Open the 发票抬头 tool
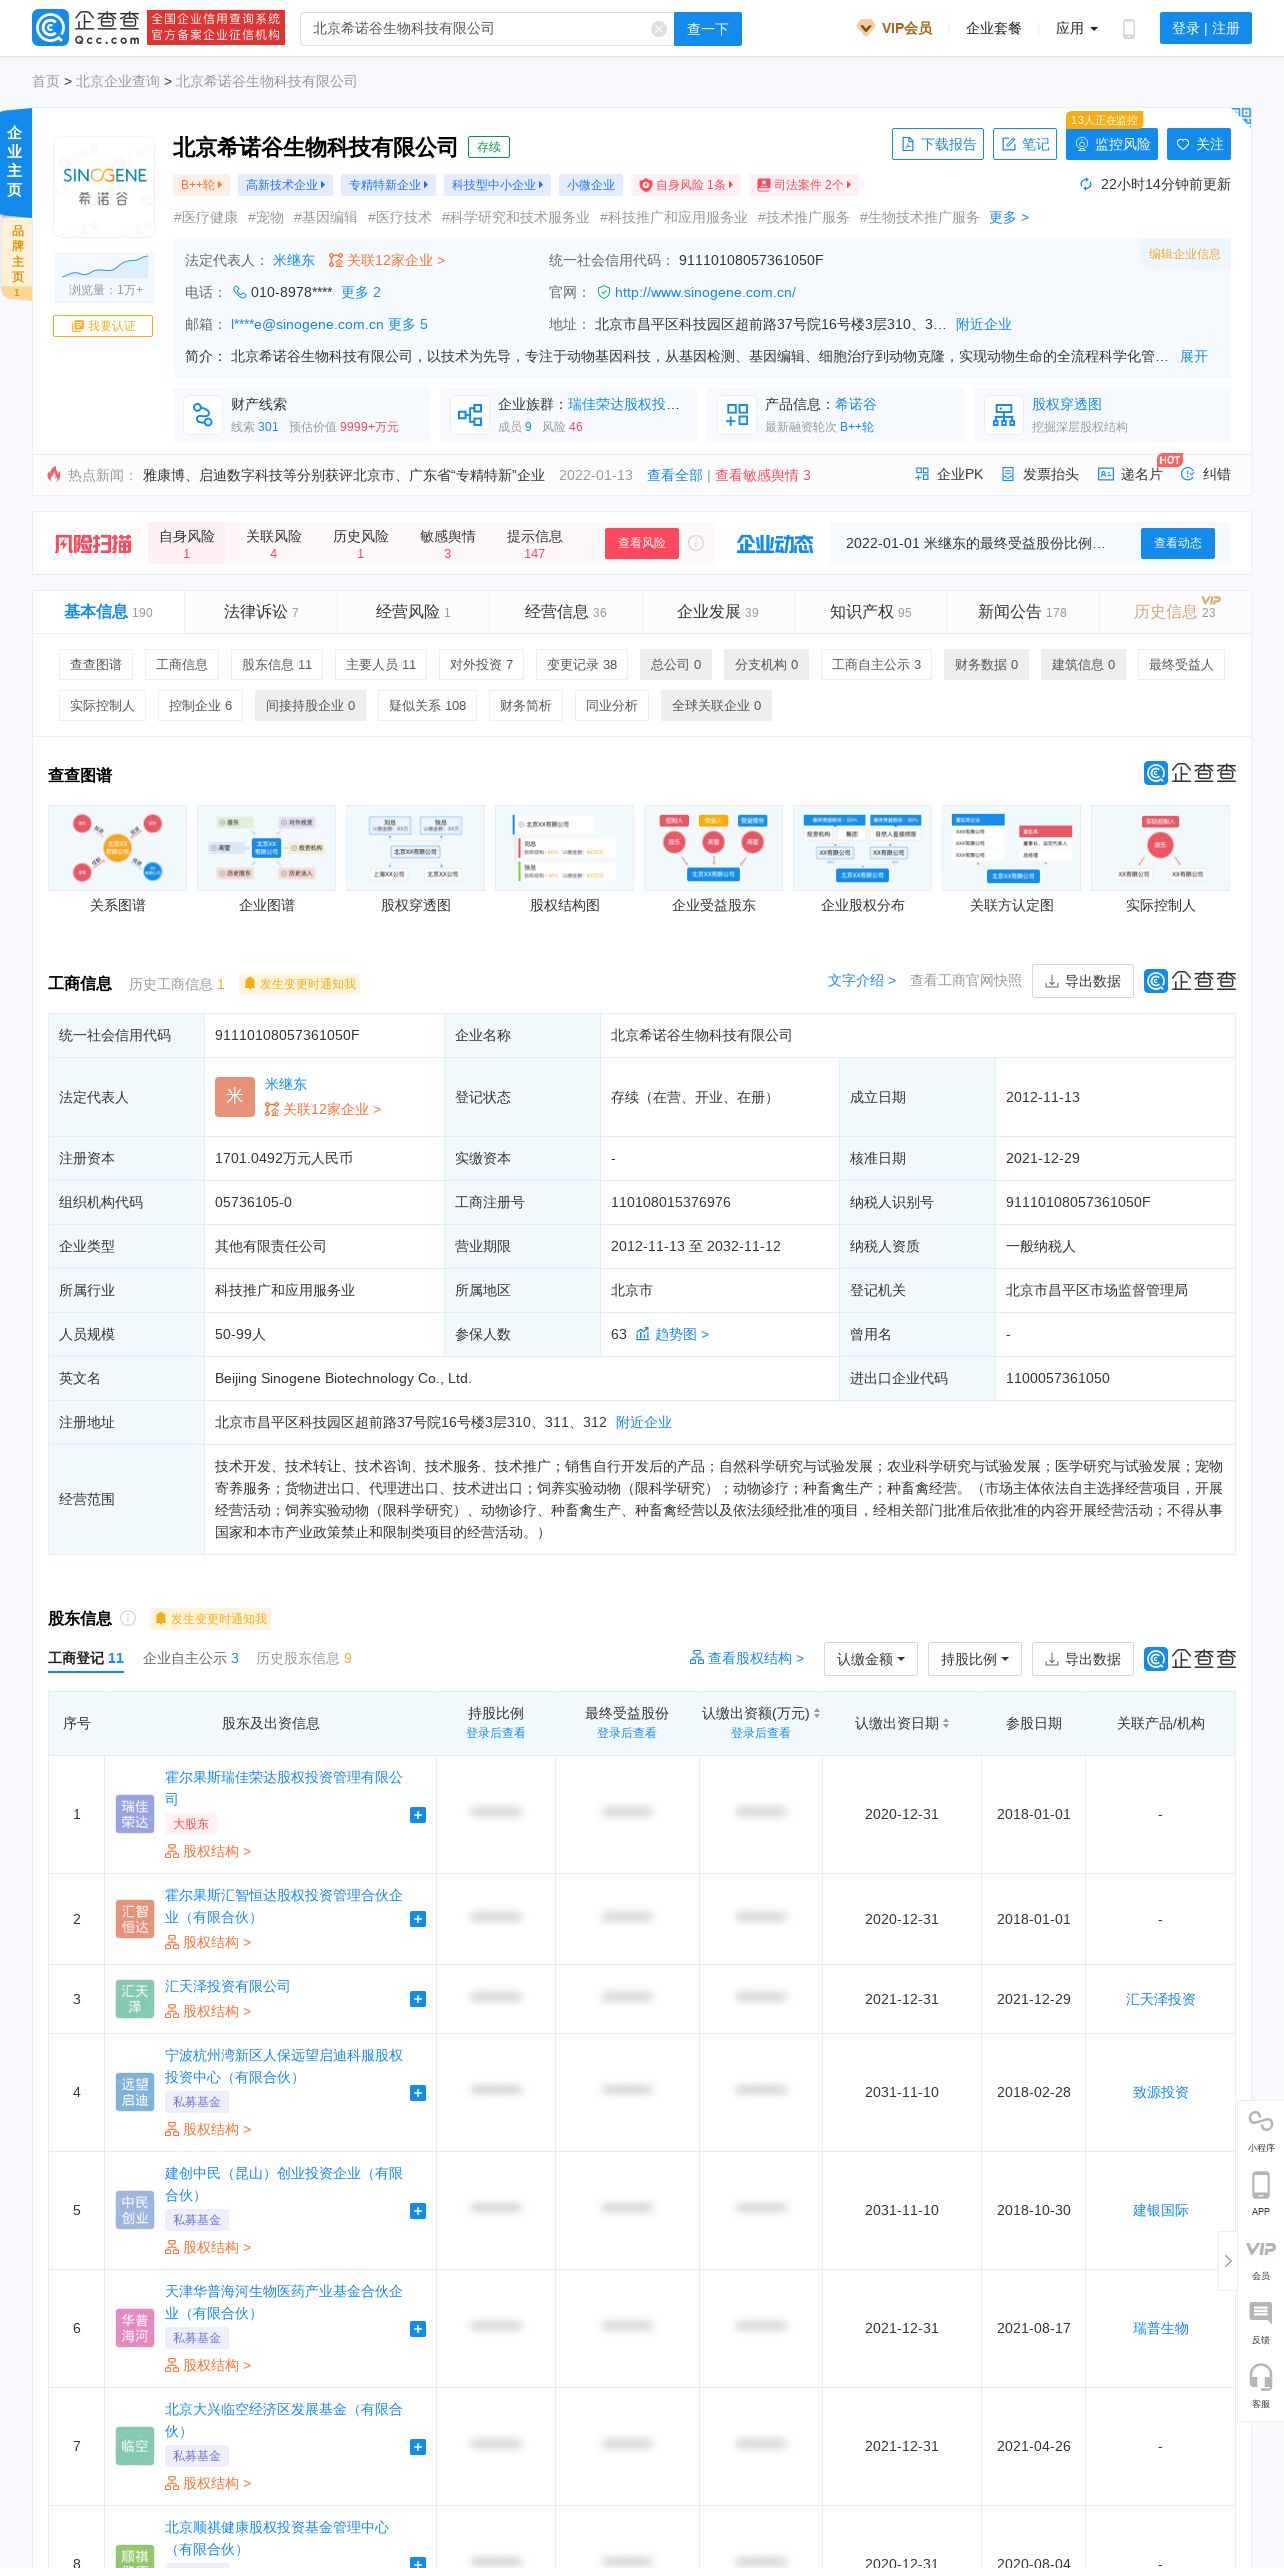 (x=1040, y=474)
